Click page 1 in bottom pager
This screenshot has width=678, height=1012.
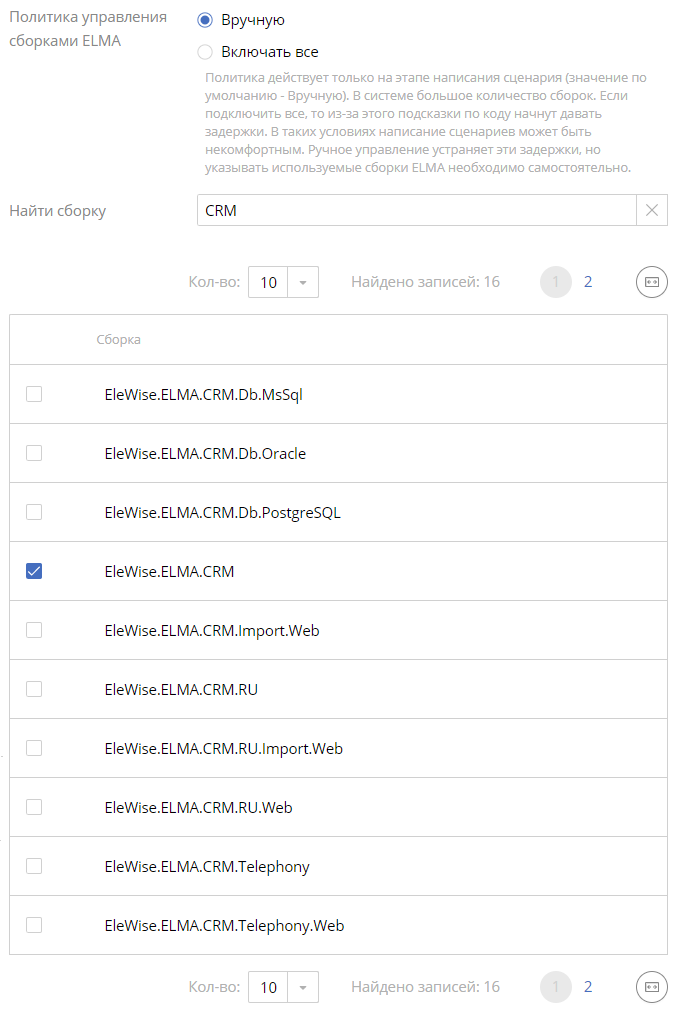coord(556,987)
